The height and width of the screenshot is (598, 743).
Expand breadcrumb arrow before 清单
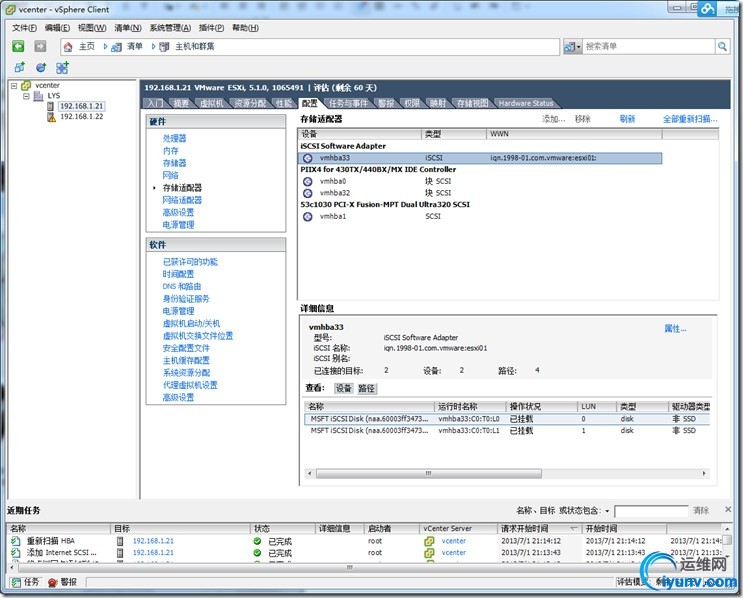tap(106, 46)
